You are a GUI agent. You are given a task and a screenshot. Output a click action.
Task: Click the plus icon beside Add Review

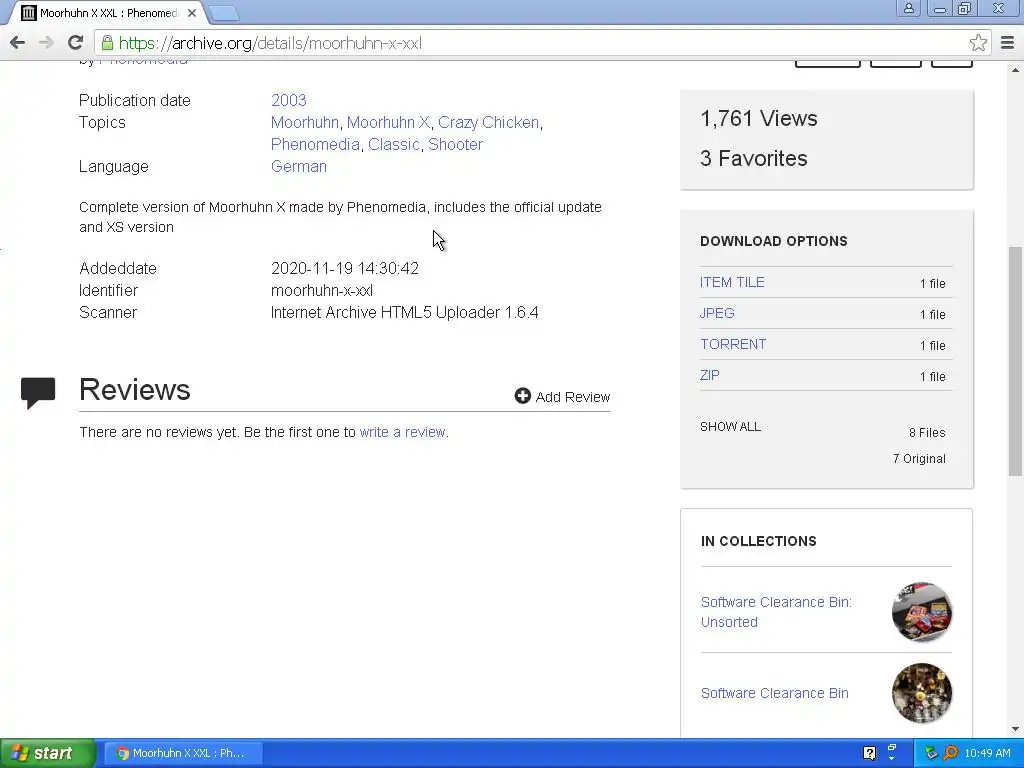click(522, 396)
